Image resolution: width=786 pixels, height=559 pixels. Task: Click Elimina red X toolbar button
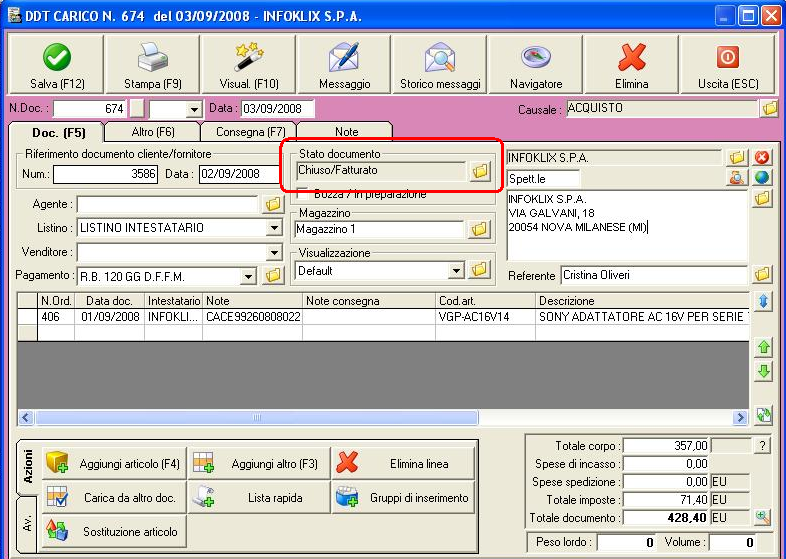[x=632, y=64]
